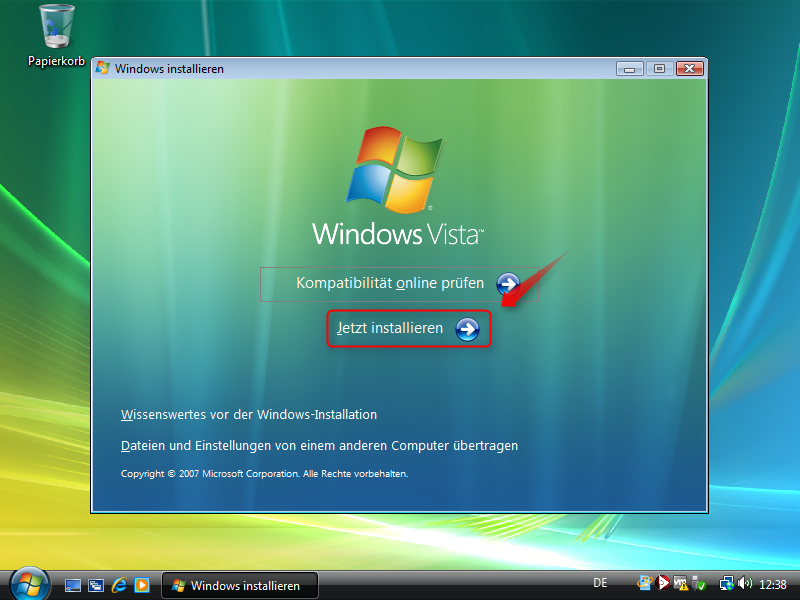800x600 pixels.
Task: Close the Windows installieren window
Action: [690, 68]
